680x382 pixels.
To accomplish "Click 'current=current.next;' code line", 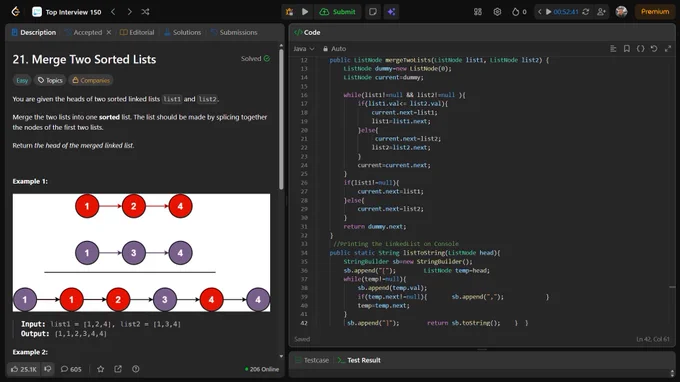I will point(394,165).
